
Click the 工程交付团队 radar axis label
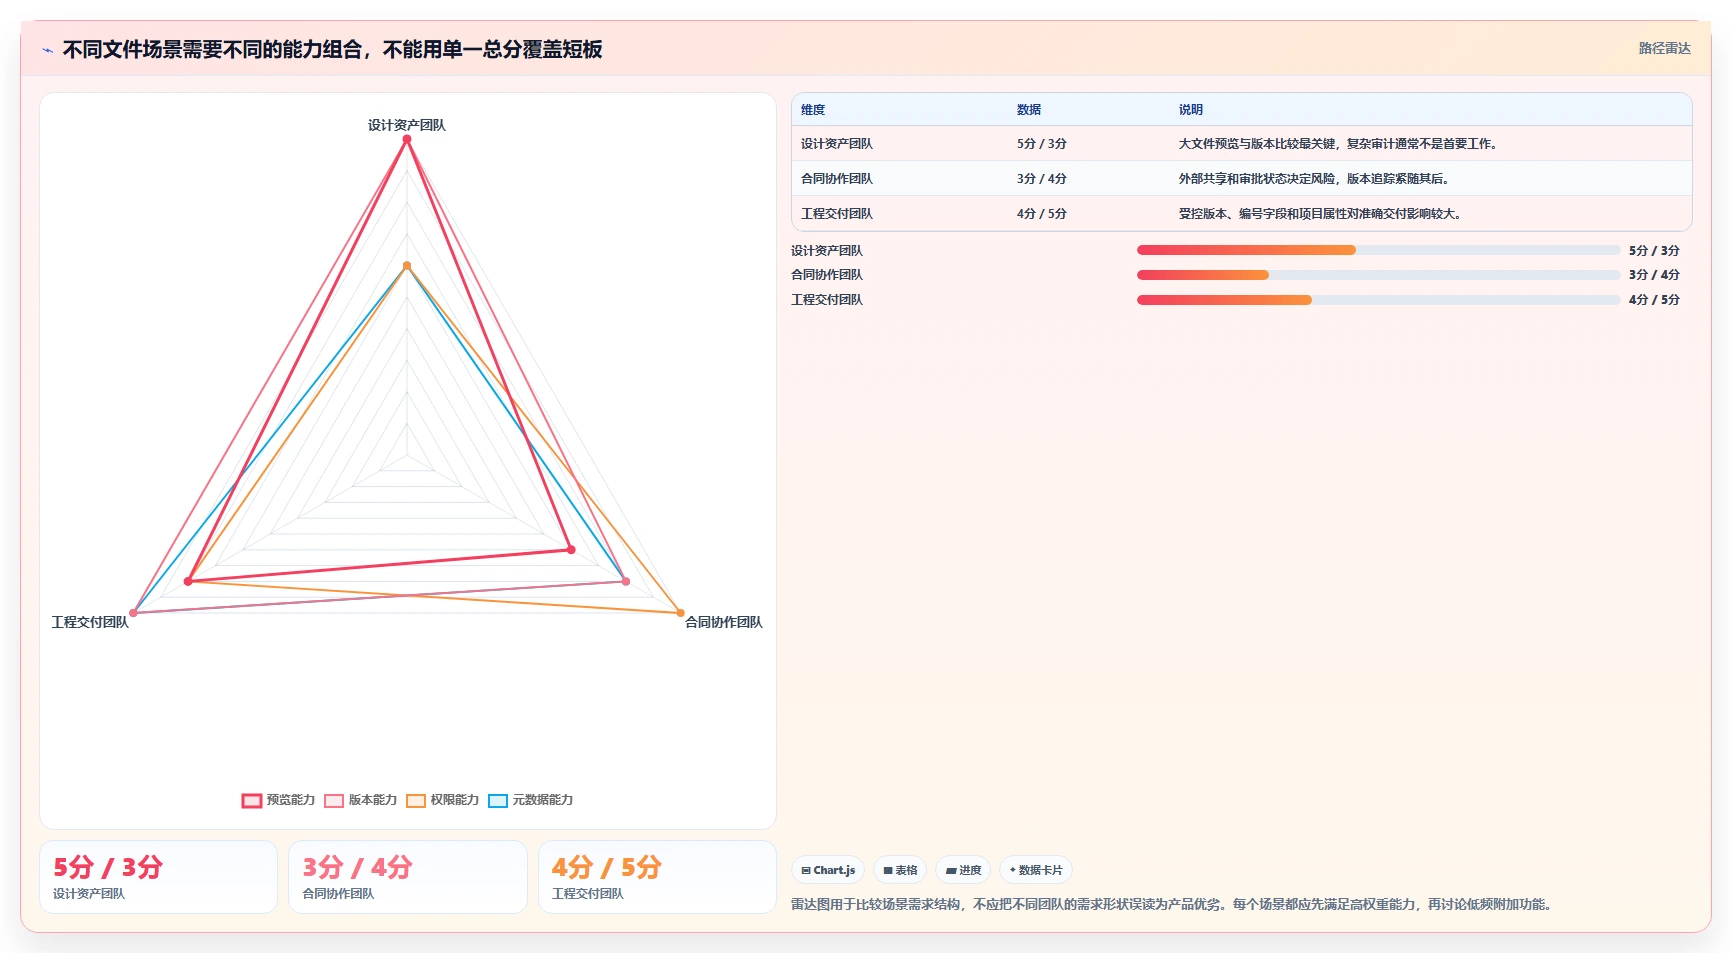tap(90, 622)
